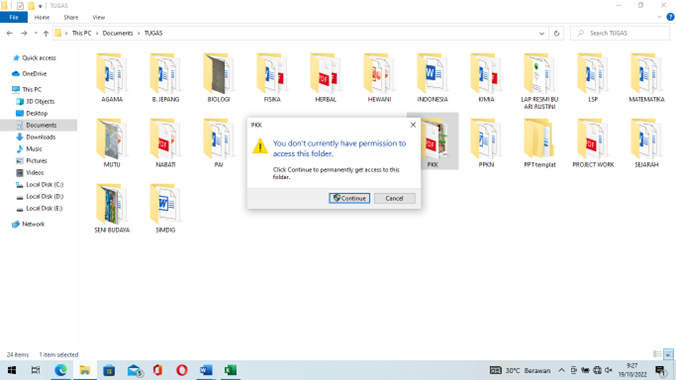Viewport: 676px width, 380px height.
Task: Select the SENI BUDAYA folder
Action: point(112,209)
